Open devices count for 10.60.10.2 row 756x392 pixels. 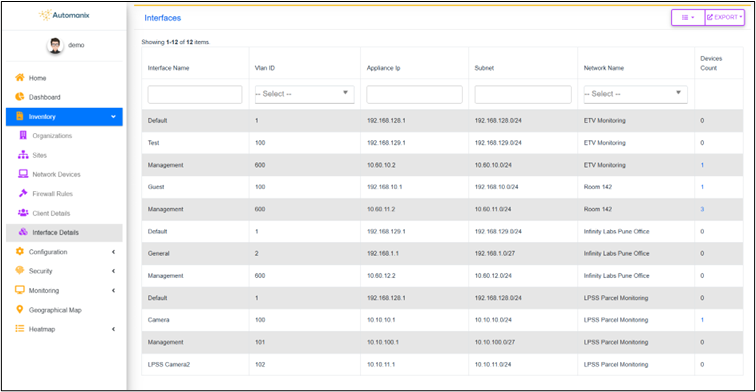(702, 164)
